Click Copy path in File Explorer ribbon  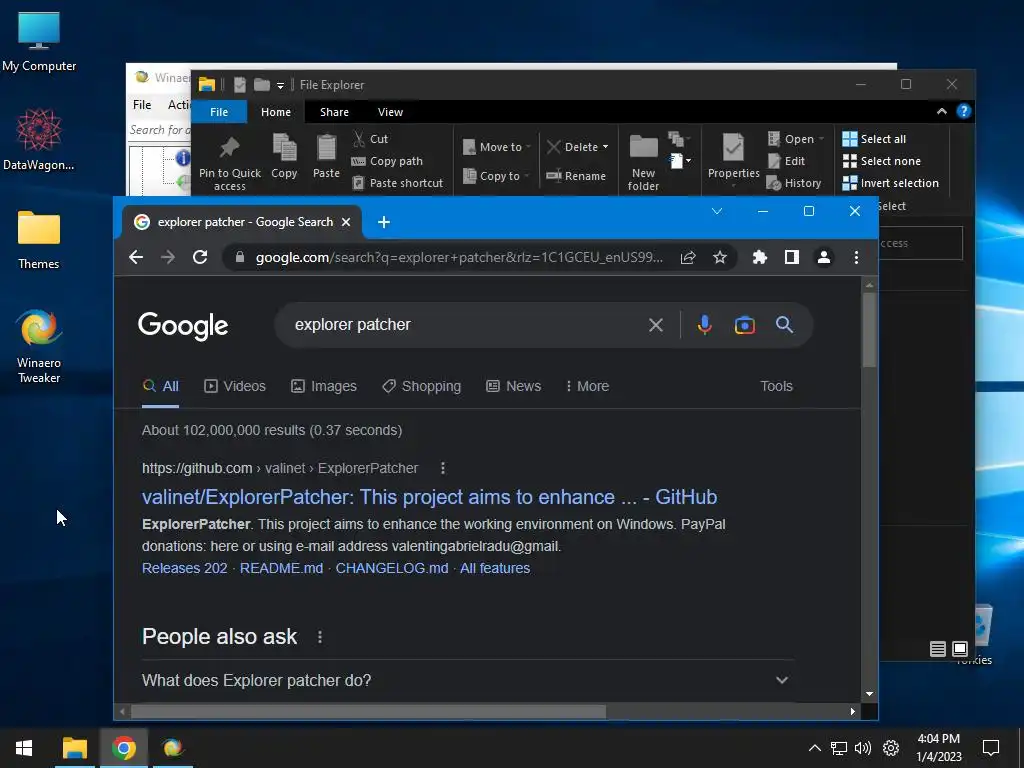coord(387,161)
